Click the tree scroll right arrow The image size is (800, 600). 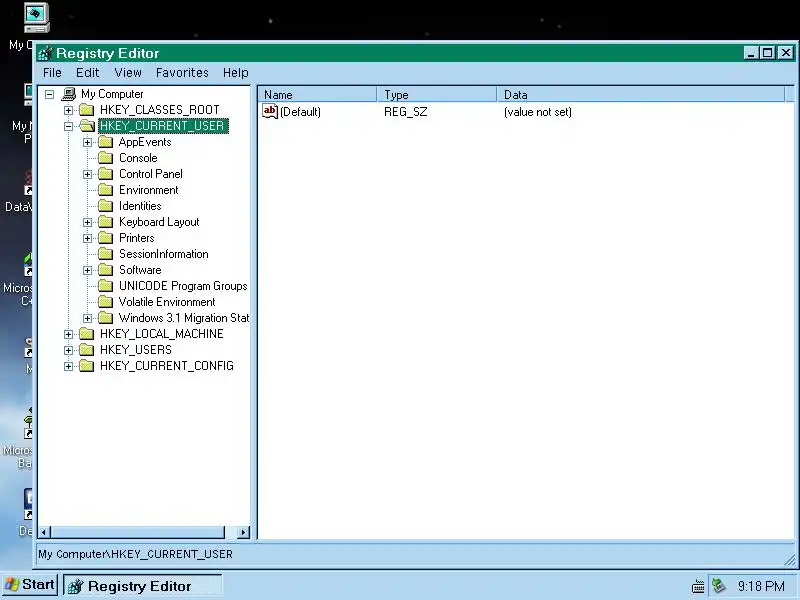click(x=243, y=532)
